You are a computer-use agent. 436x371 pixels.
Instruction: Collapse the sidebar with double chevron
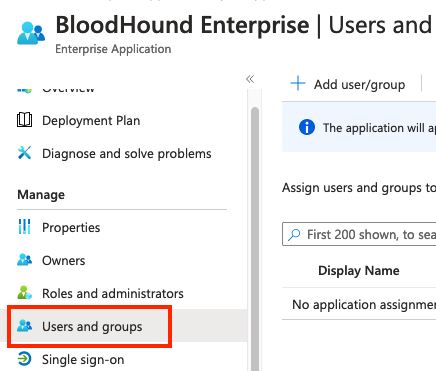pos(250,79)
